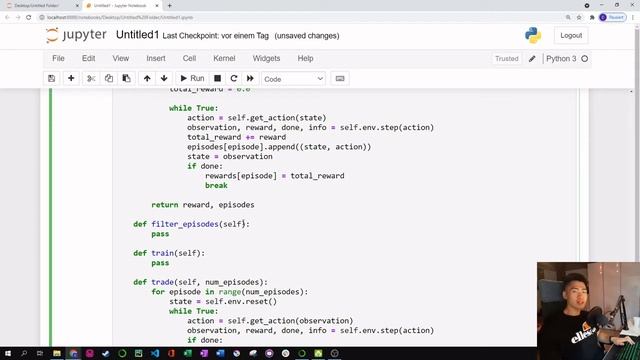Open Task View on the taskbar
This screenshot has width=640, height=360.
click(40, 353)
